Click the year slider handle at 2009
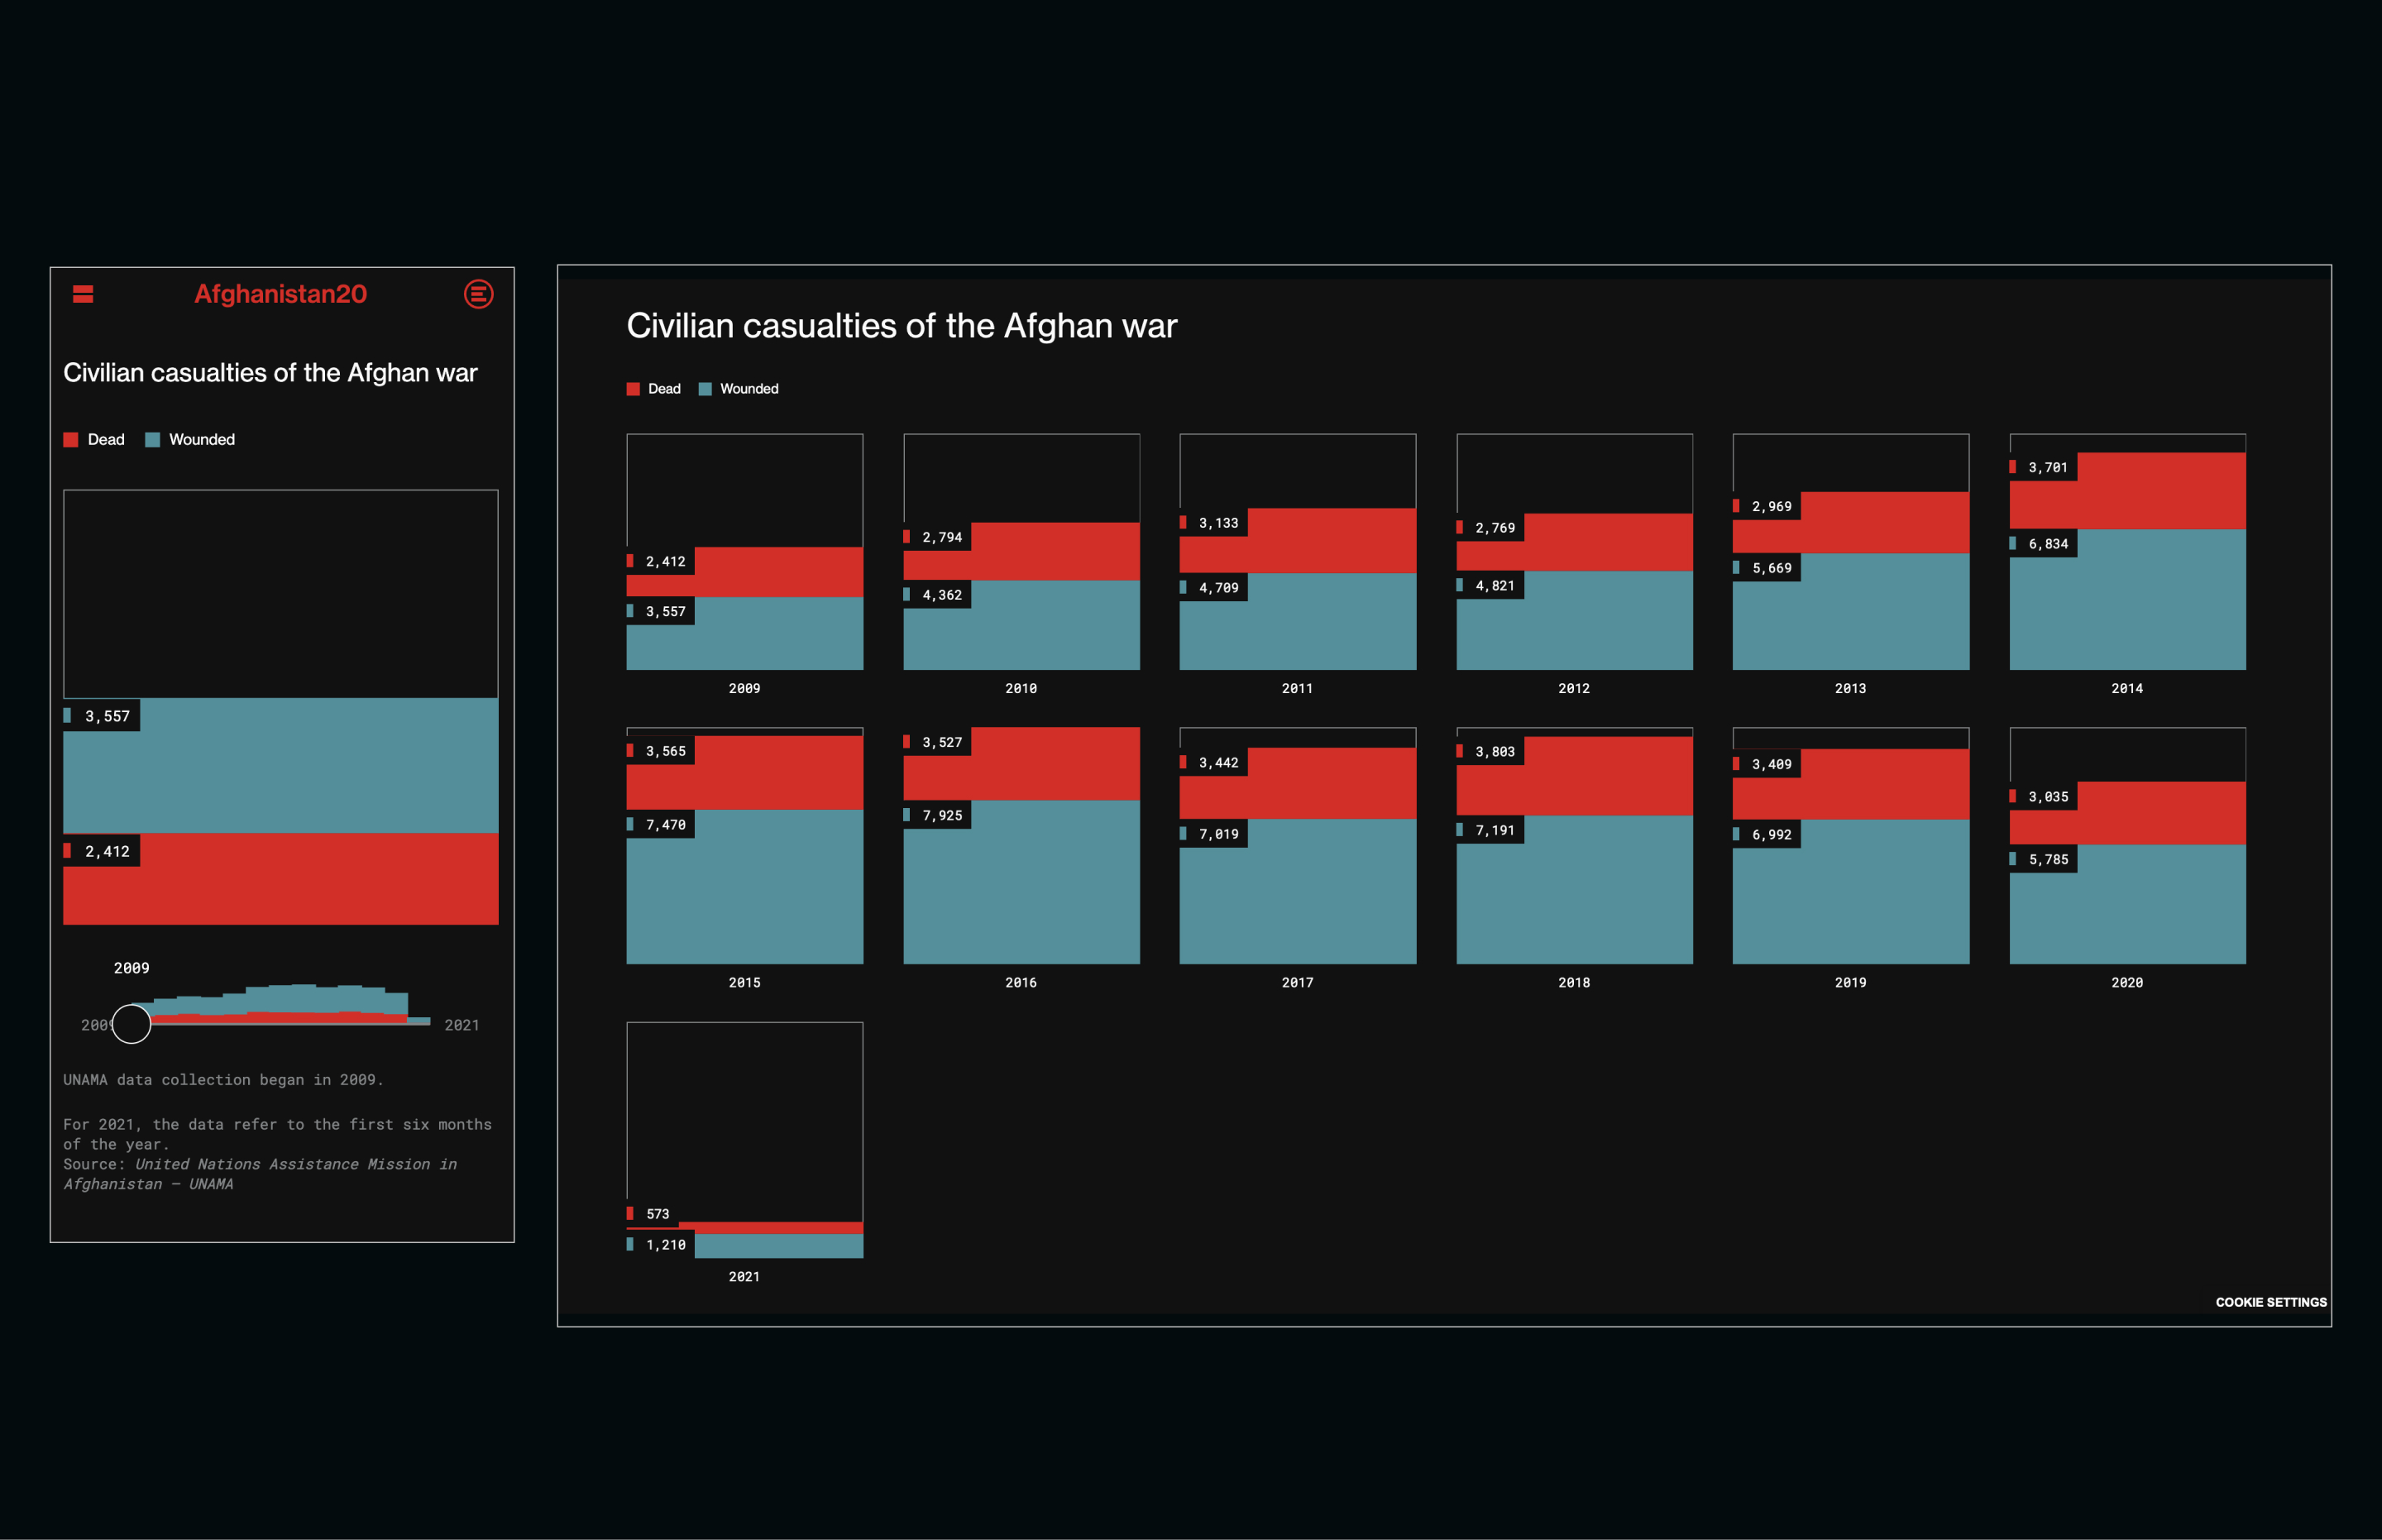This screenshot has width=2382, height=1540. pos(131,1024)
